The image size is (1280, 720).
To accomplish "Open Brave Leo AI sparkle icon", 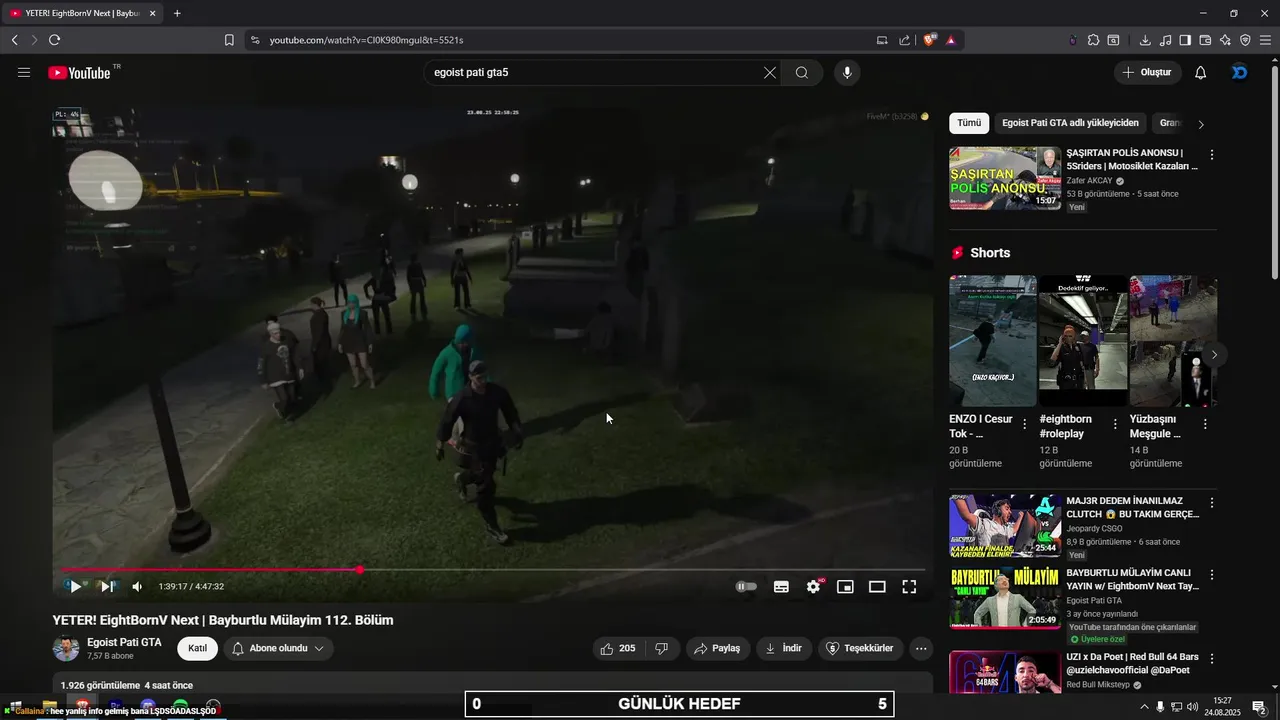I will pos(1225,40).
